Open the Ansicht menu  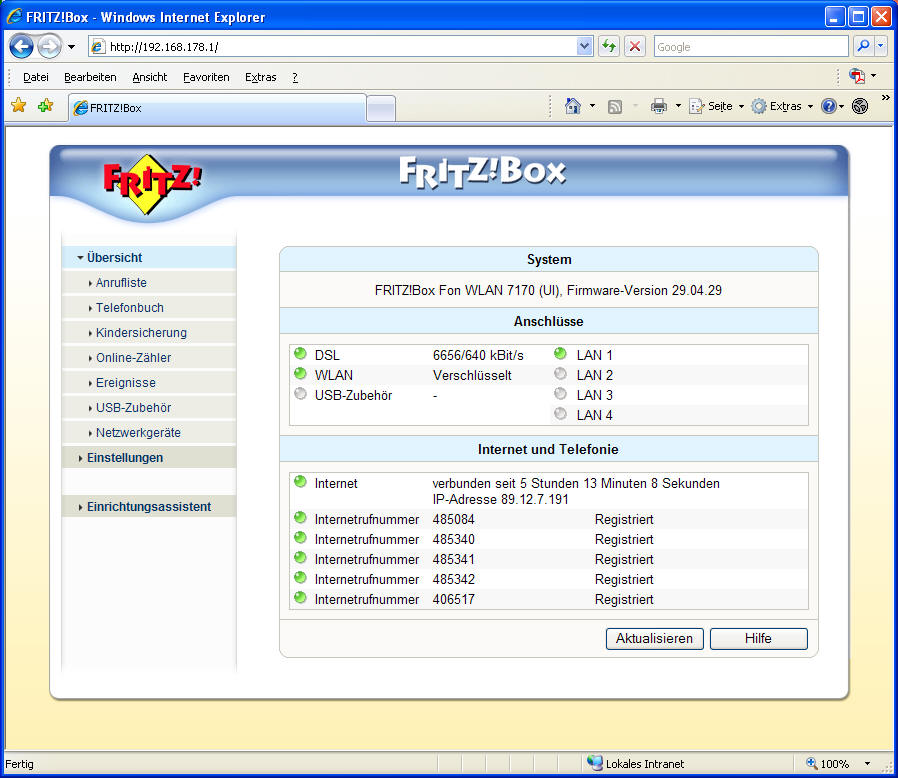tap(149, 77)
